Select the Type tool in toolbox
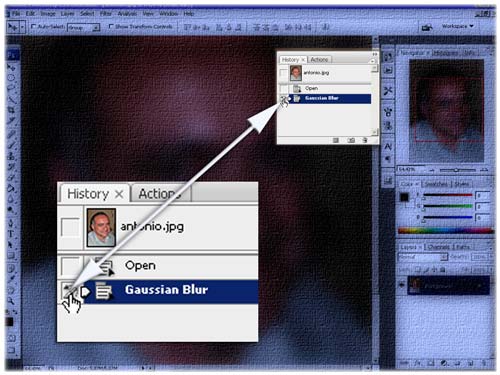The image size is (500, 375). [11, 234]
